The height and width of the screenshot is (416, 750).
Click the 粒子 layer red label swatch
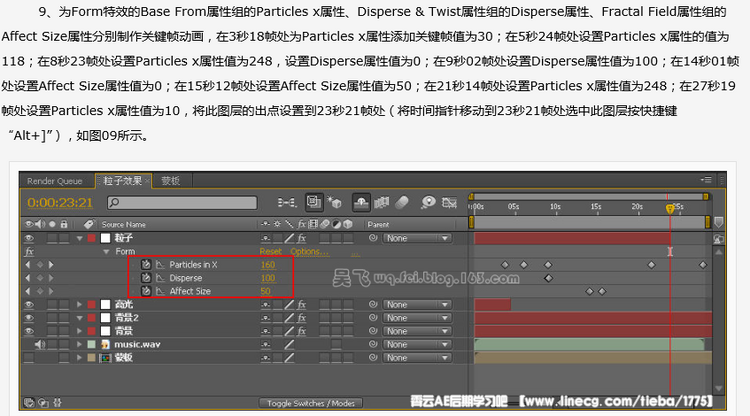[x=91, y=238]
